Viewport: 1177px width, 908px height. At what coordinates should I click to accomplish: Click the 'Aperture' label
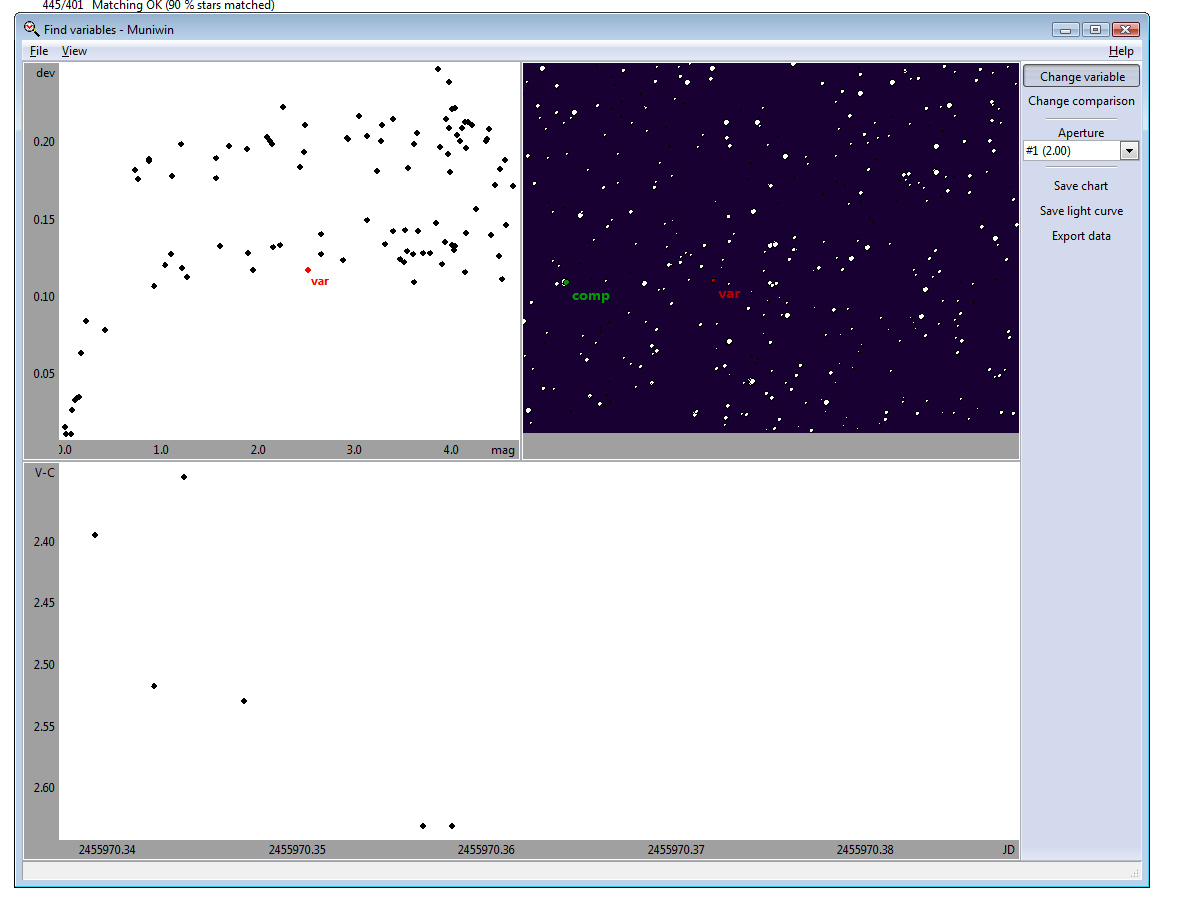click(x=1081, y=133)
